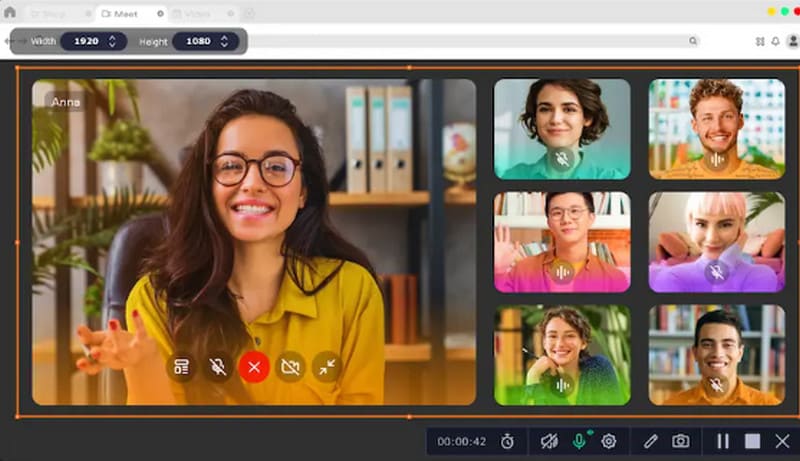Select the pencil annotation tool
The image size is (800, 461).
click(x=651, y=441)
